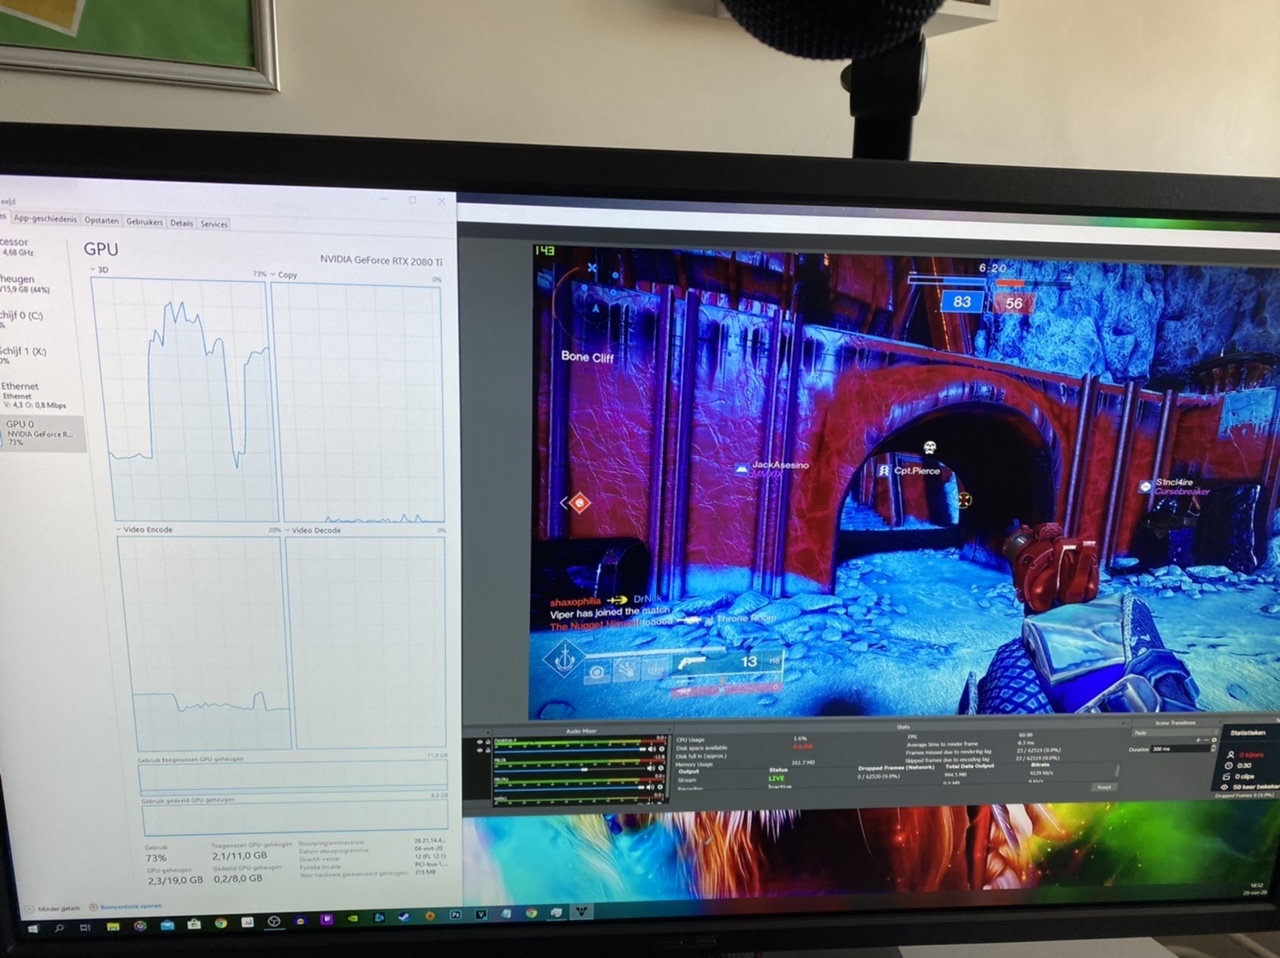
Task: Open the Video Decode graph dropdown
Action: point(314,530)
